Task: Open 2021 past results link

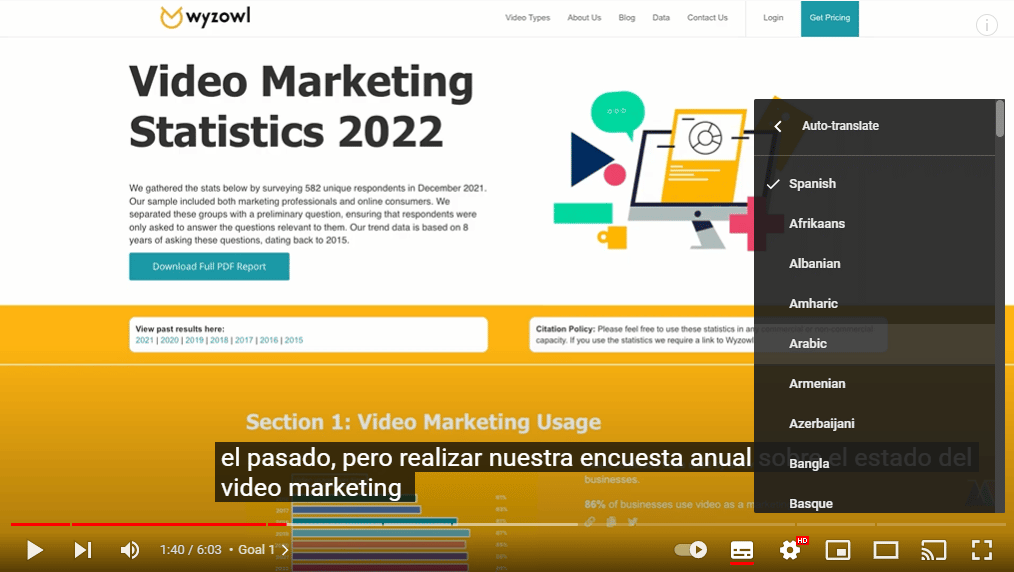Action: (x=144, y=340)
